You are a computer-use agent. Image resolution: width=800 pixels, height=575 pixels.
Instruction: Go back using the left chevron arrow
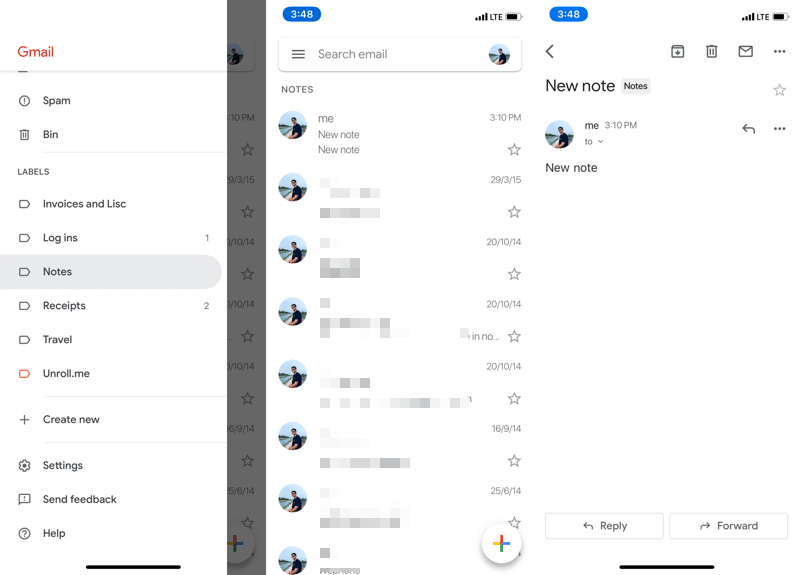click(549, 52)
